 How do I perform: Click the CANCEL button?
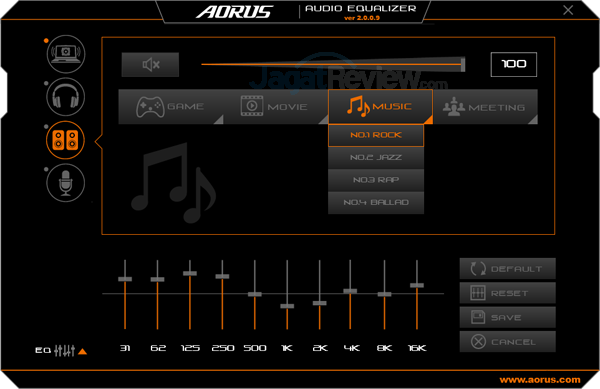pyautogui.click(x=507, y=342)
